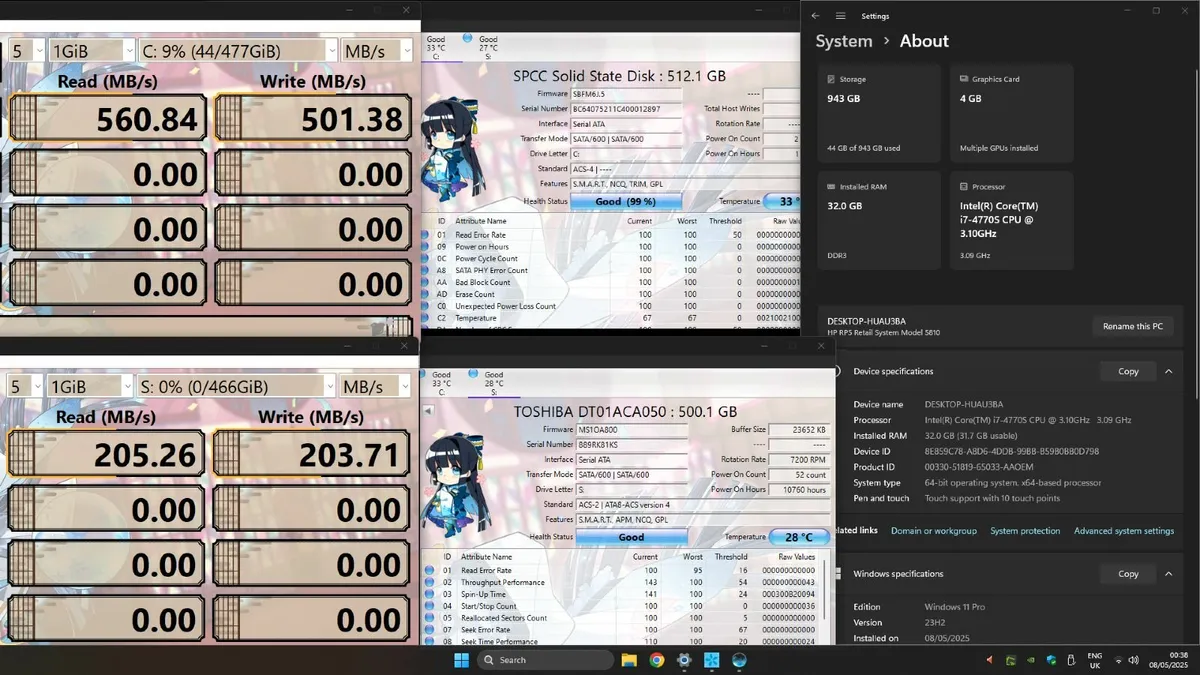The height and width of the screenshot is (675, 1200).
Task: Select the C: disk tab in the SPCC window
Action: (436, 47)
